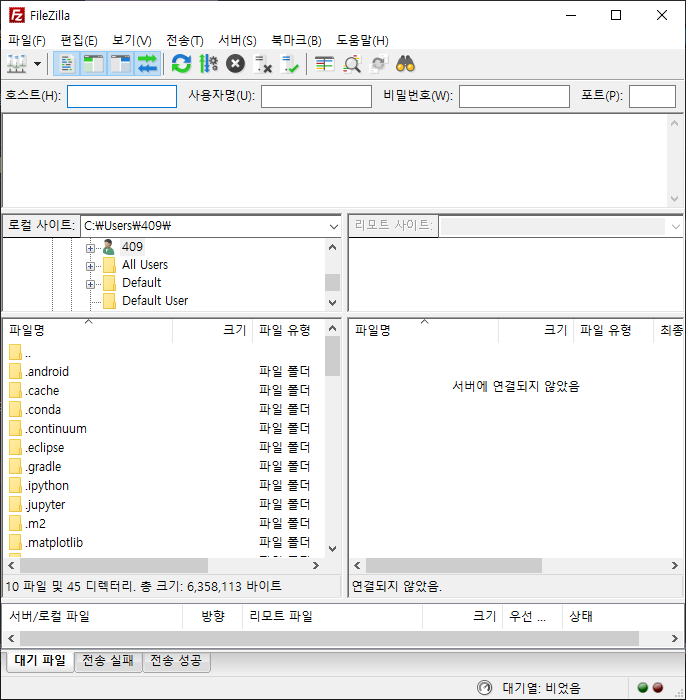Reconnect to the last server

coord(289,64)
